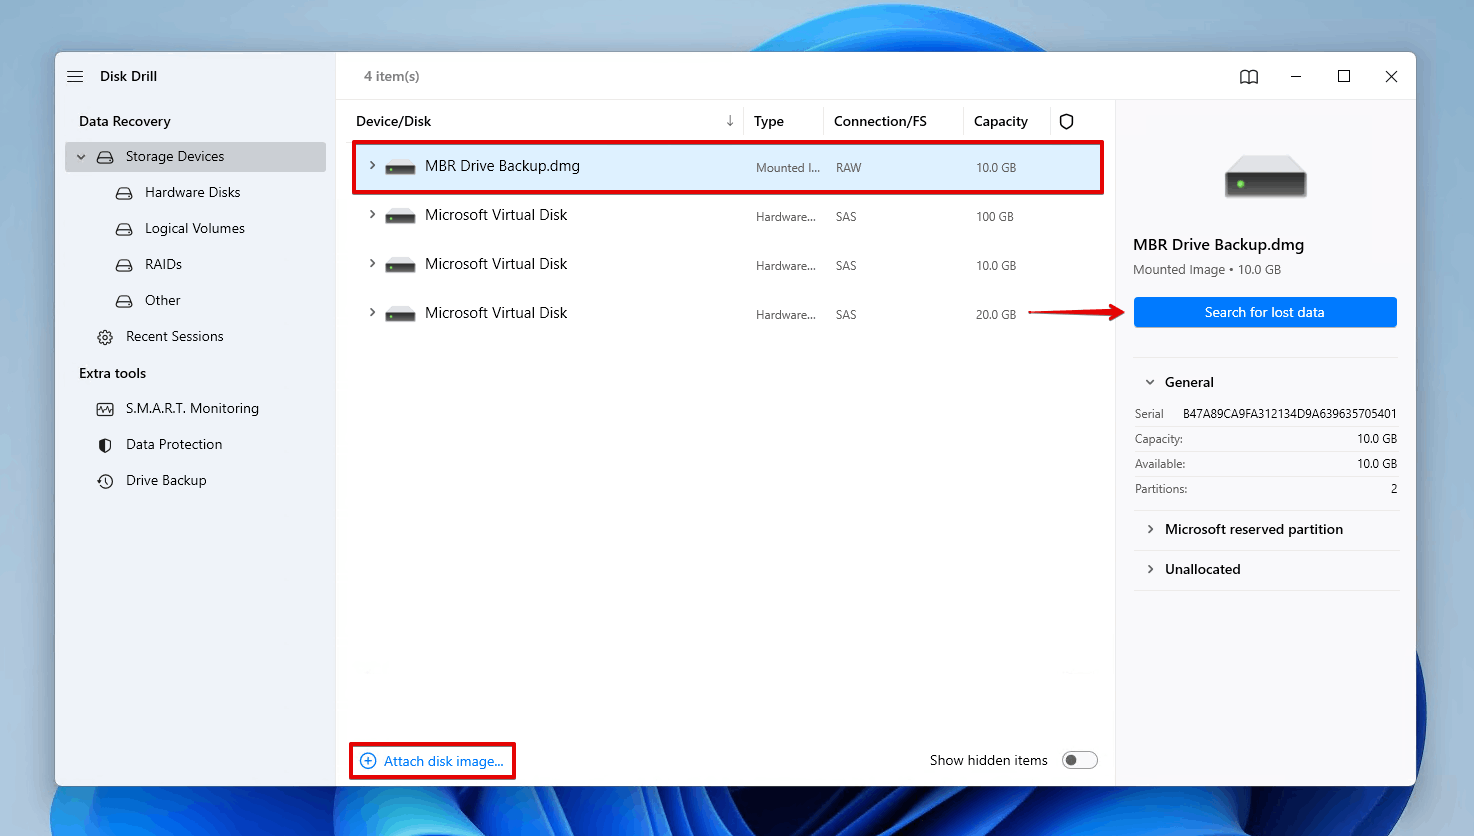This screenshot has width=1474, height=836.
Task: Click the RAIDs drive icon
Action: (x=124, y=265)
